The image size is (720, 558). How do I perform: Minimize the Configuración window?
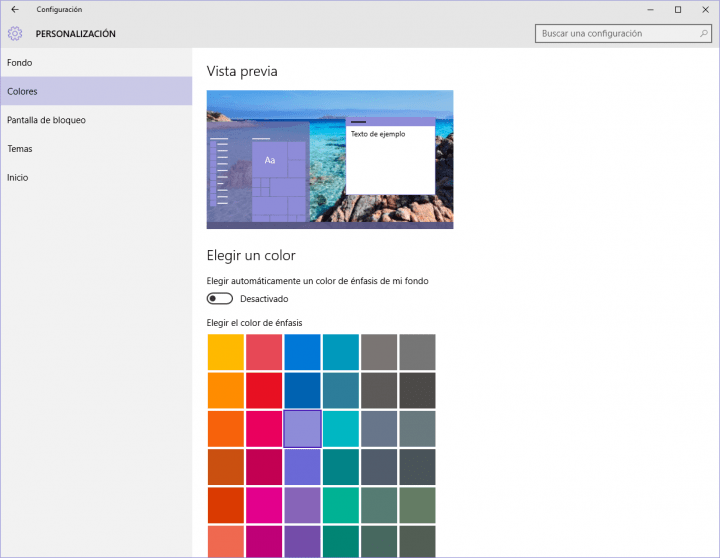650,9
